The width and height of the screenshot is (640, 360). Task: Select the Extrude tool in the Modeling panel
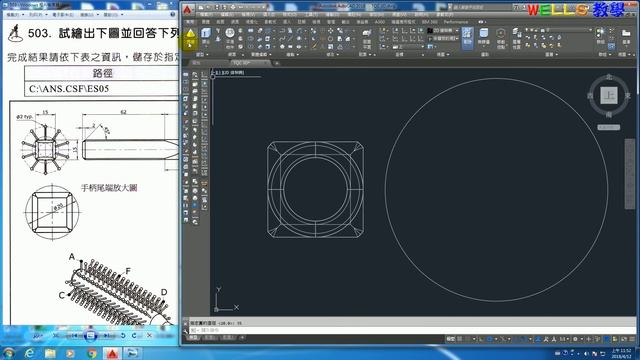206,36
